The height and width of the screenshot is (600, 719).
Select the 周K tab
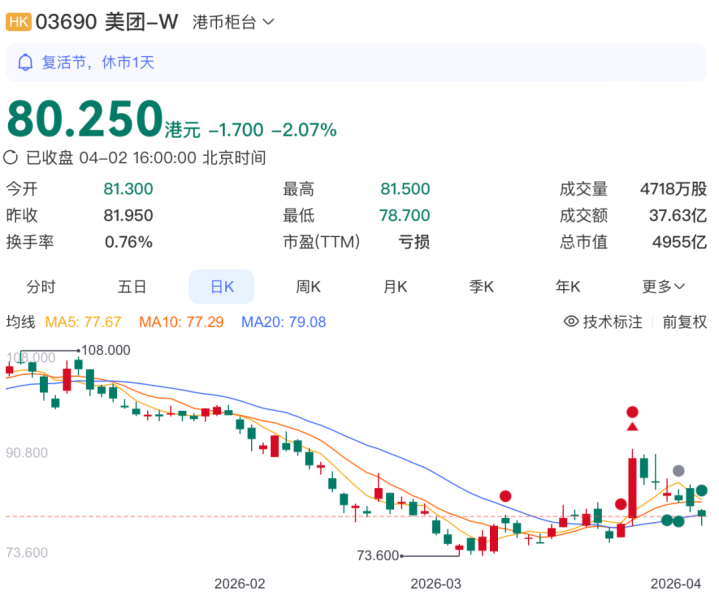308,287
